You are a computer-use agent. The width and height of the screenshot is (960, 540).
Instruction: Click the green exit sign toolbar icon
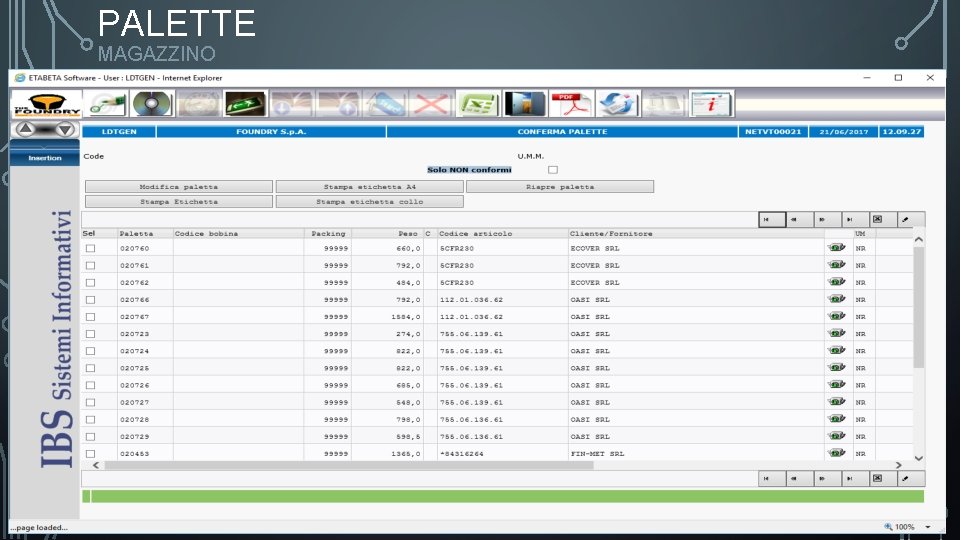click(245, 104)
